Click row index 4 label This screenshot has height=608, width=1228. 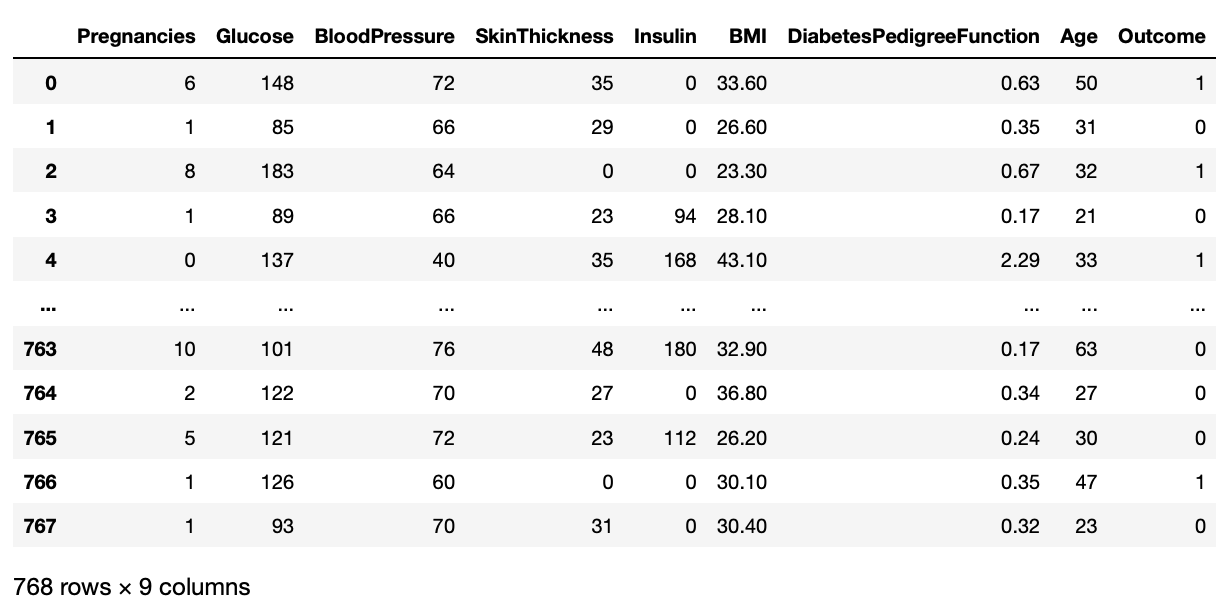pyautogui.click(x=50, y=260)
